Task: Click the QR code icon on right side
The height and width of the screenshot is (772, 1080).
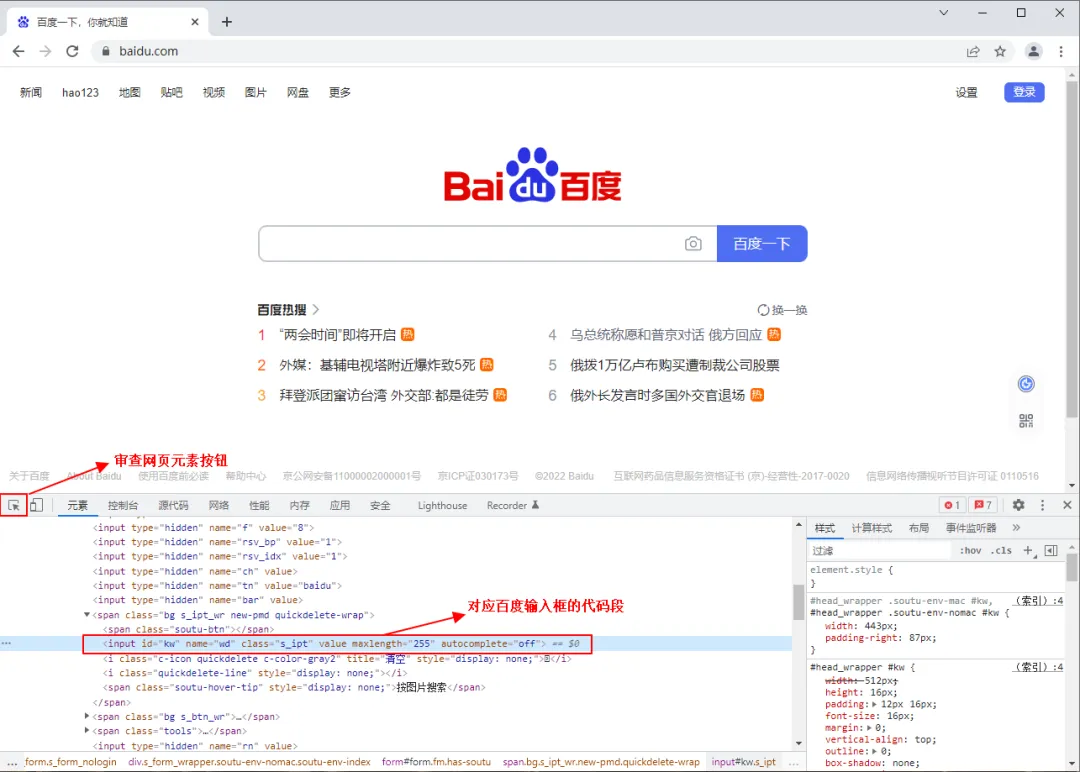Action: pyautogui.click(x=1026, y=421)
